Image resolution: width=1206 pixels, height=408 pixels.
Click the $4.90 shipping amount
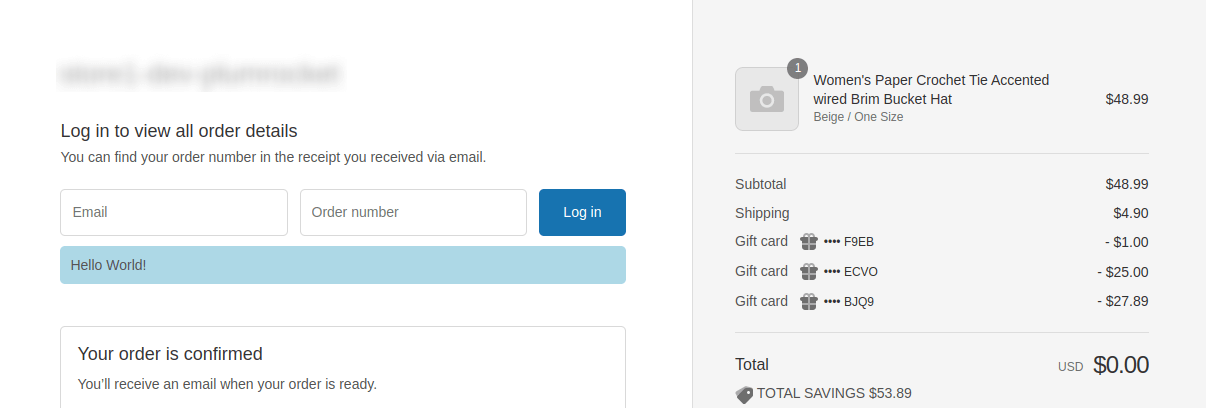tap(1130, 213)
